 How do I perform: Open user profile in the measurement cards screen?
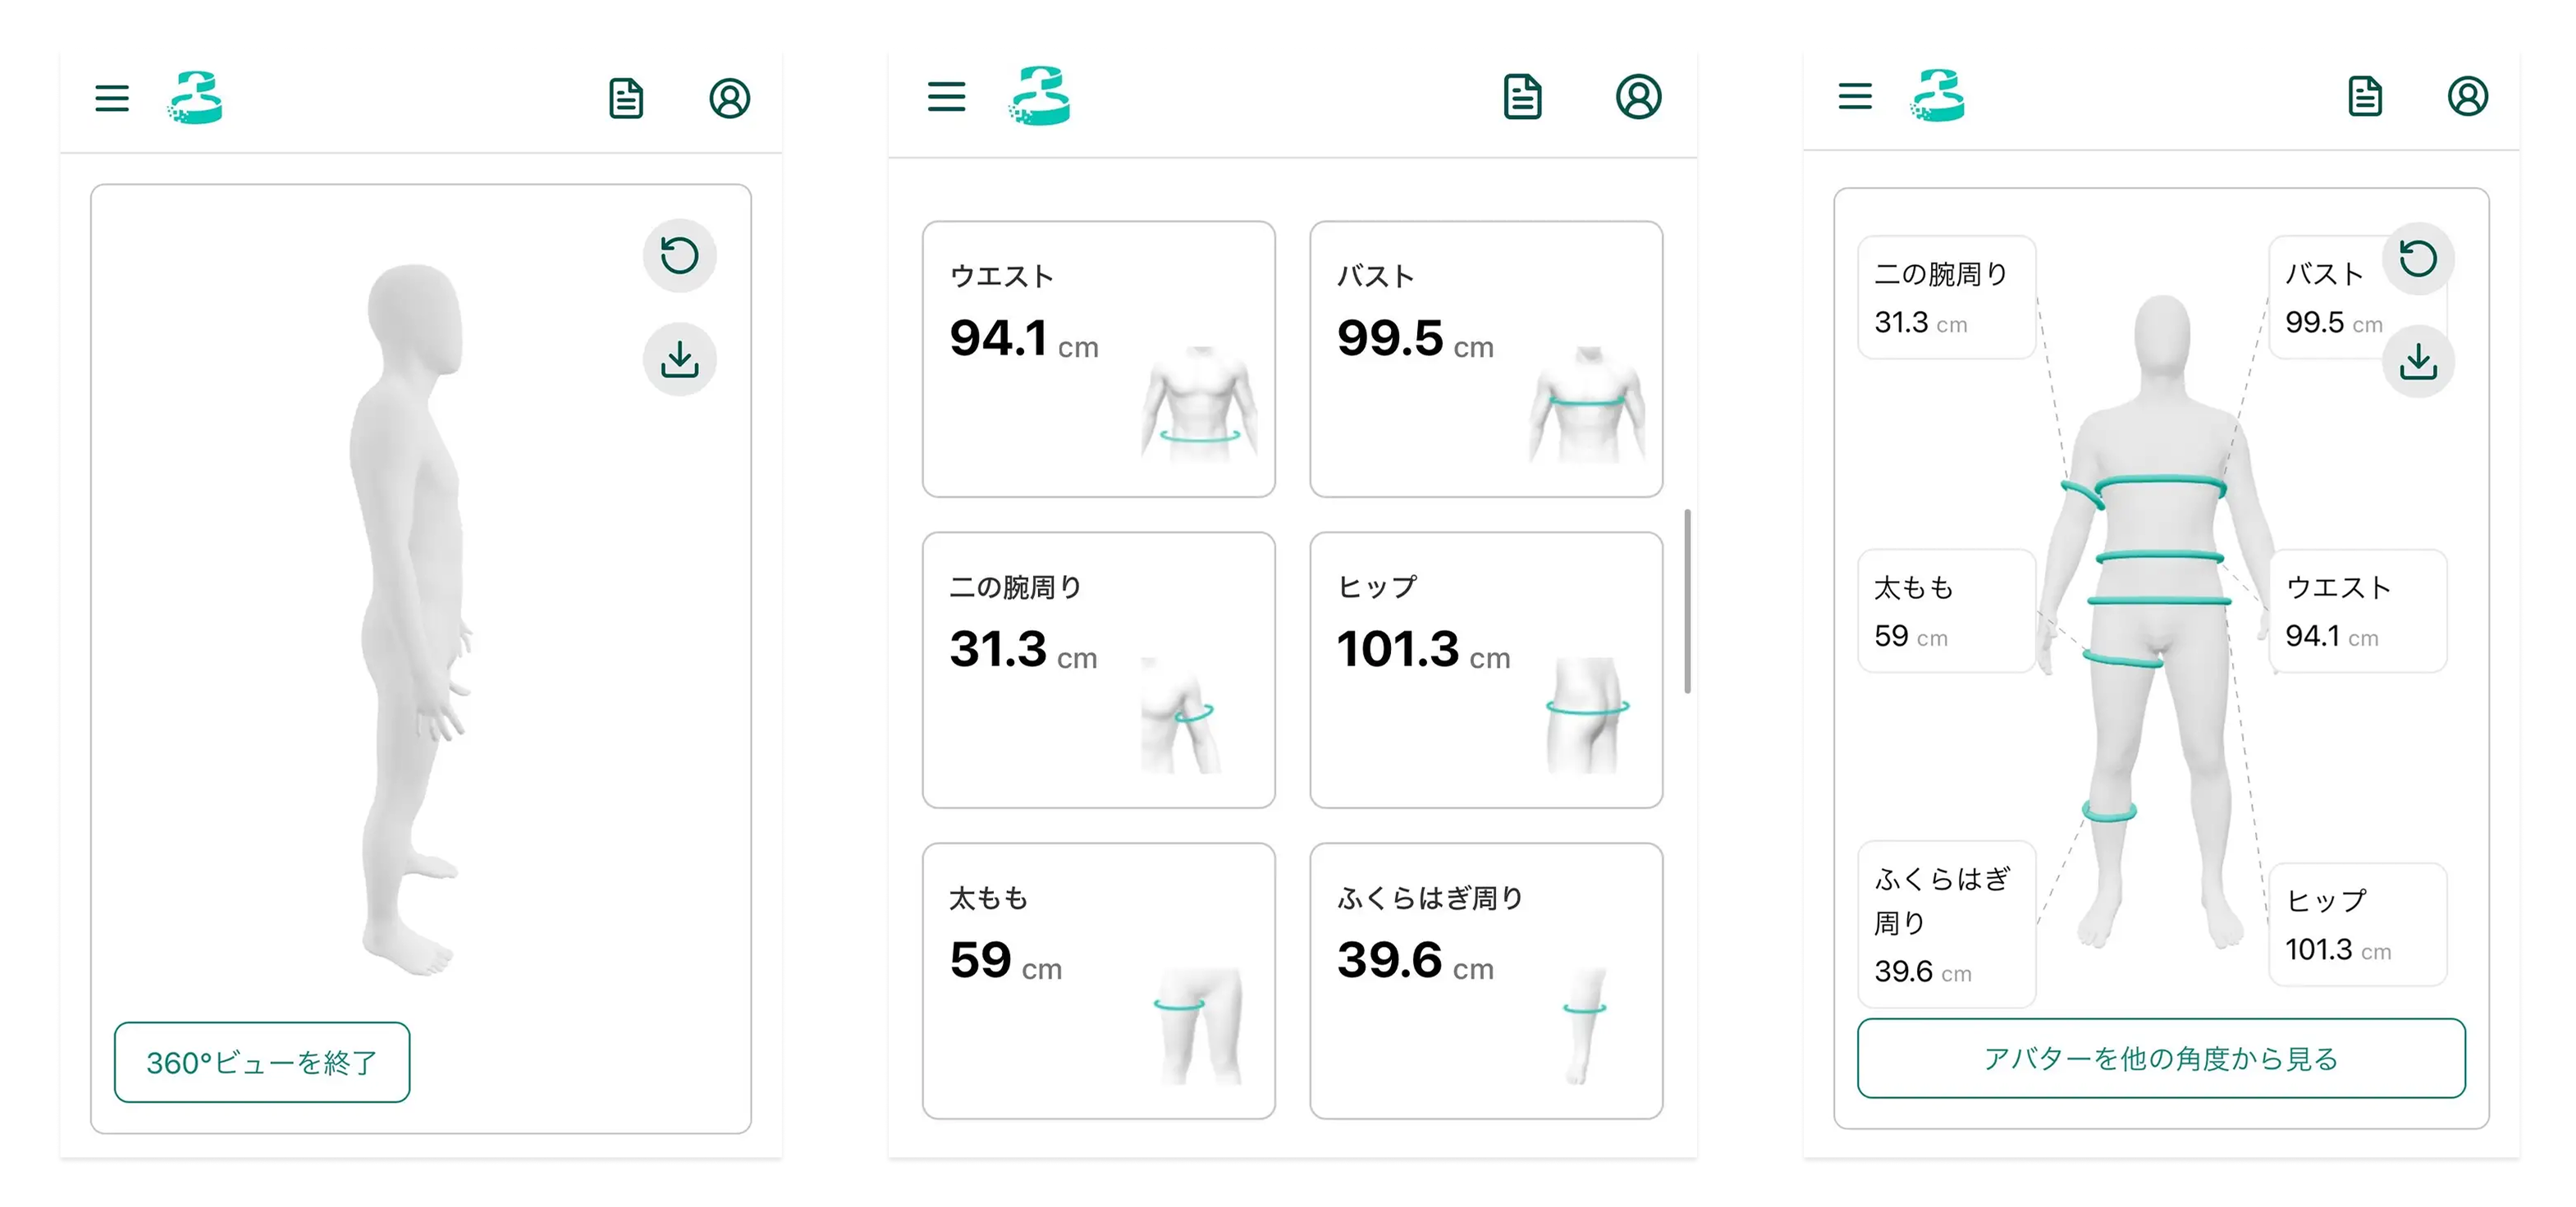pyautogui.click(x=1638, y=97)
